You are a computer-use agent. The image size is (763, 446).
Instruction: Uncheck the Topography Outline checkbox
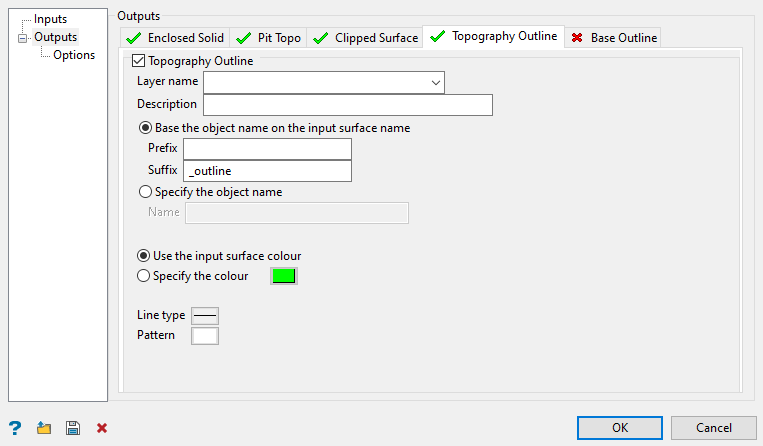point(139,61)
